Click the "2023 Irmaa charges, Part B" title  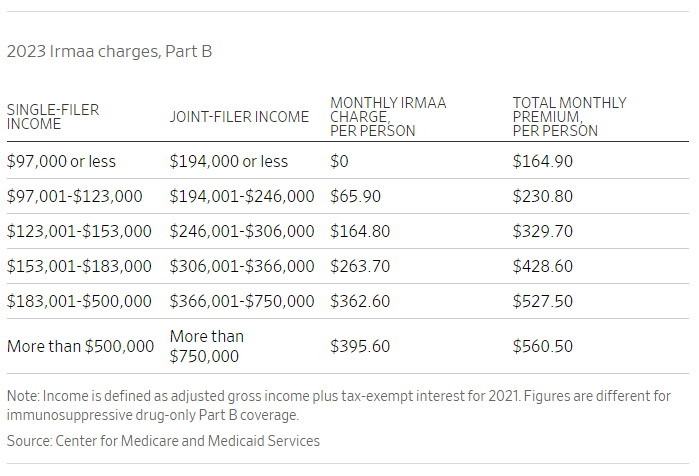click(109, 51)
